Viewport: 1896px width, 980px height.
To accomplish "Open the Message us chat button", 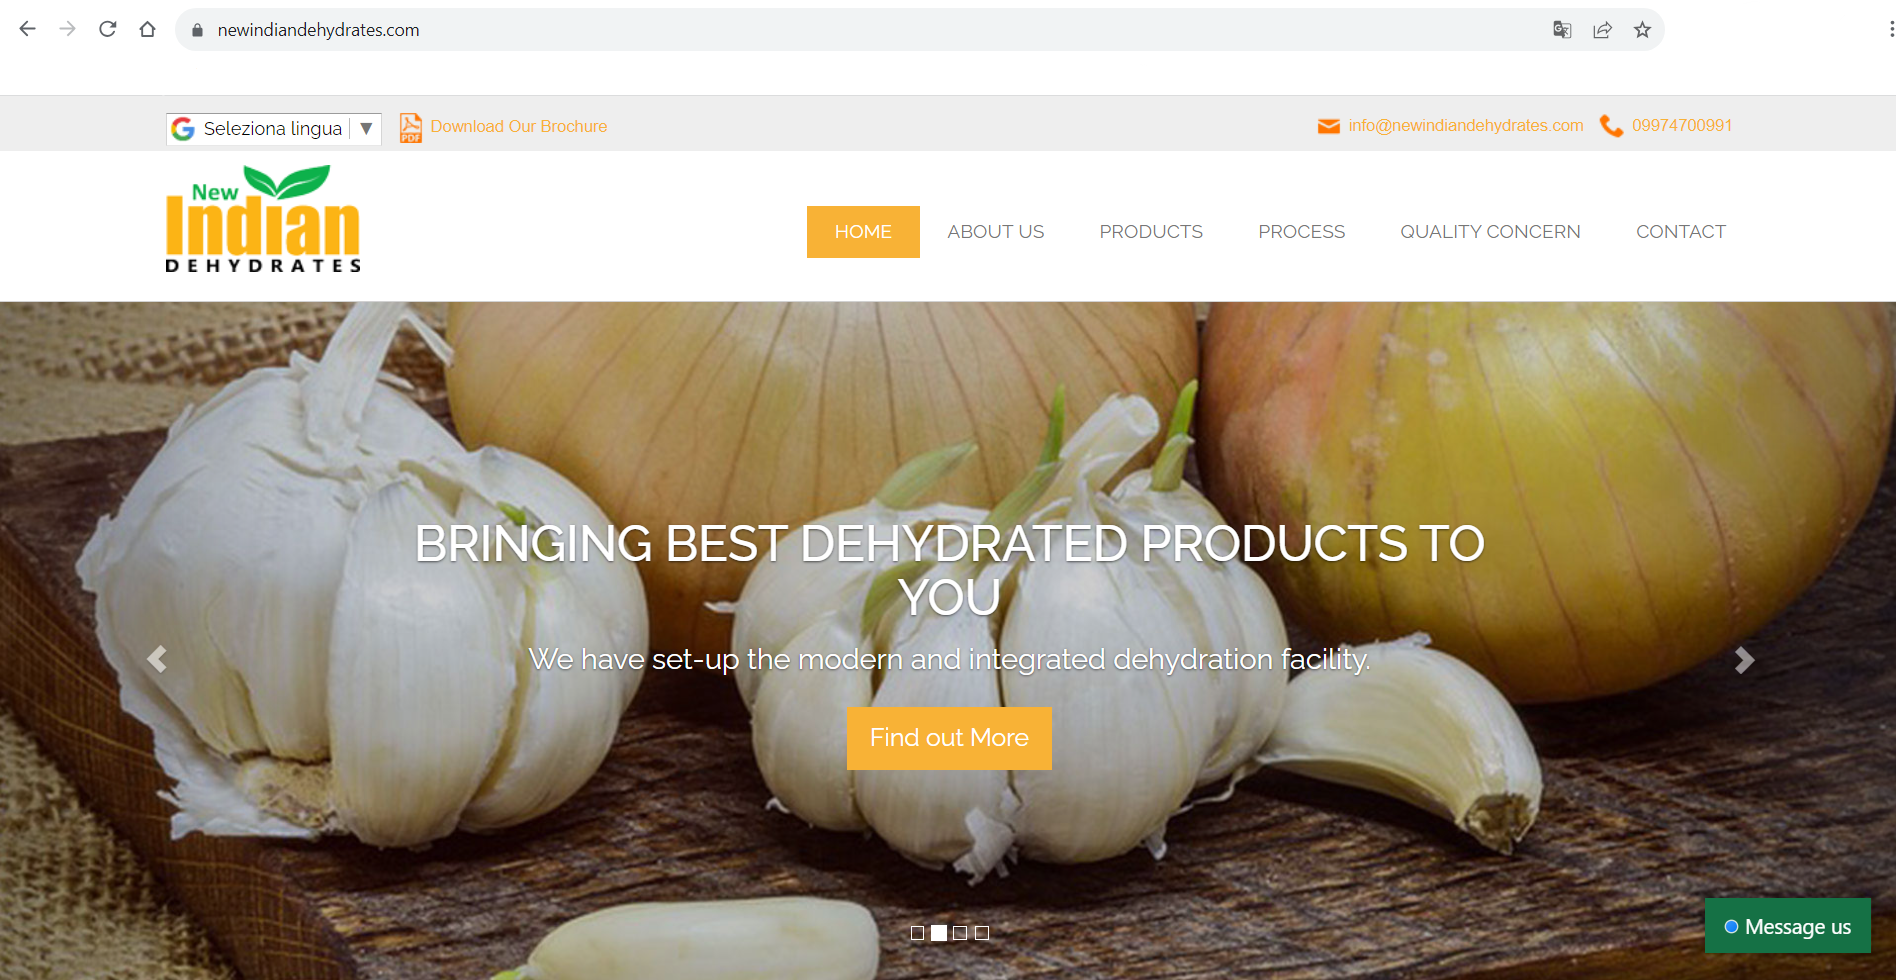I will click(1787, 926).
